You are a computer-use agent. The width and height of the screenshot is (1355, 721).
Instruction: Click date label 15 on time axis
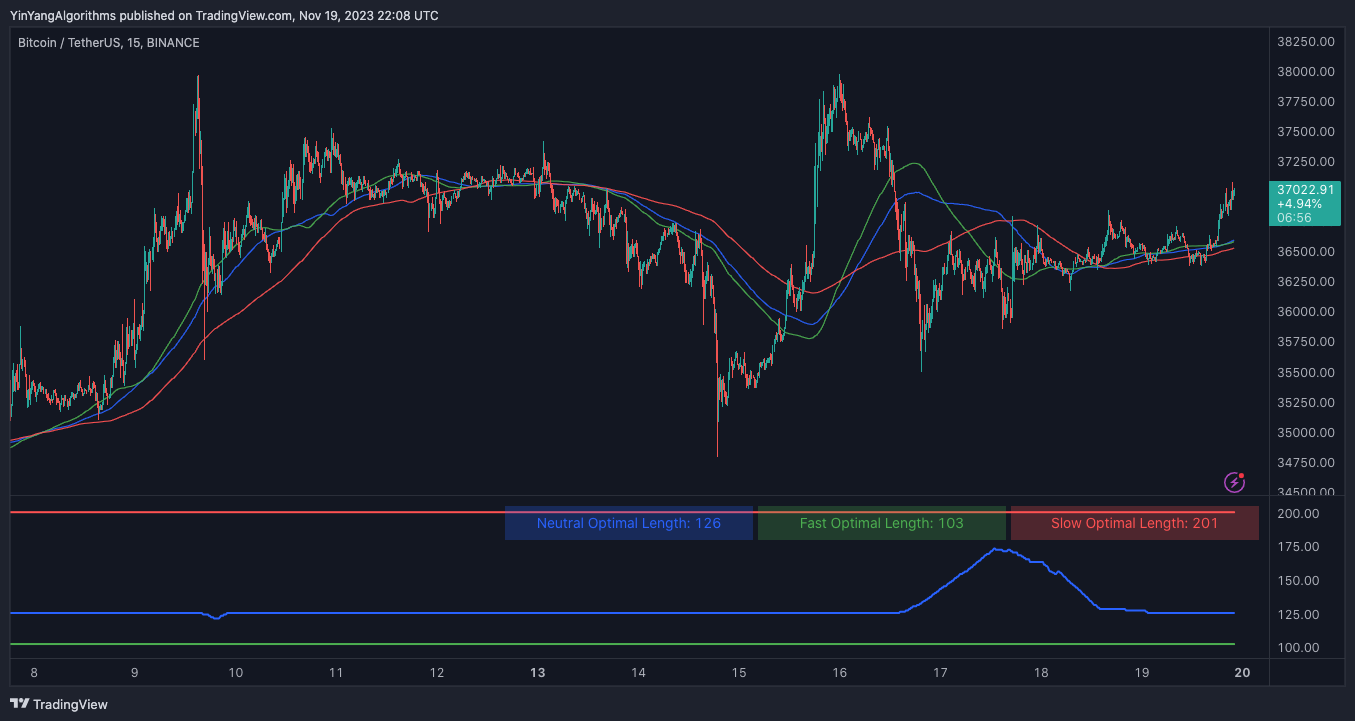click(x=739, y=673)
